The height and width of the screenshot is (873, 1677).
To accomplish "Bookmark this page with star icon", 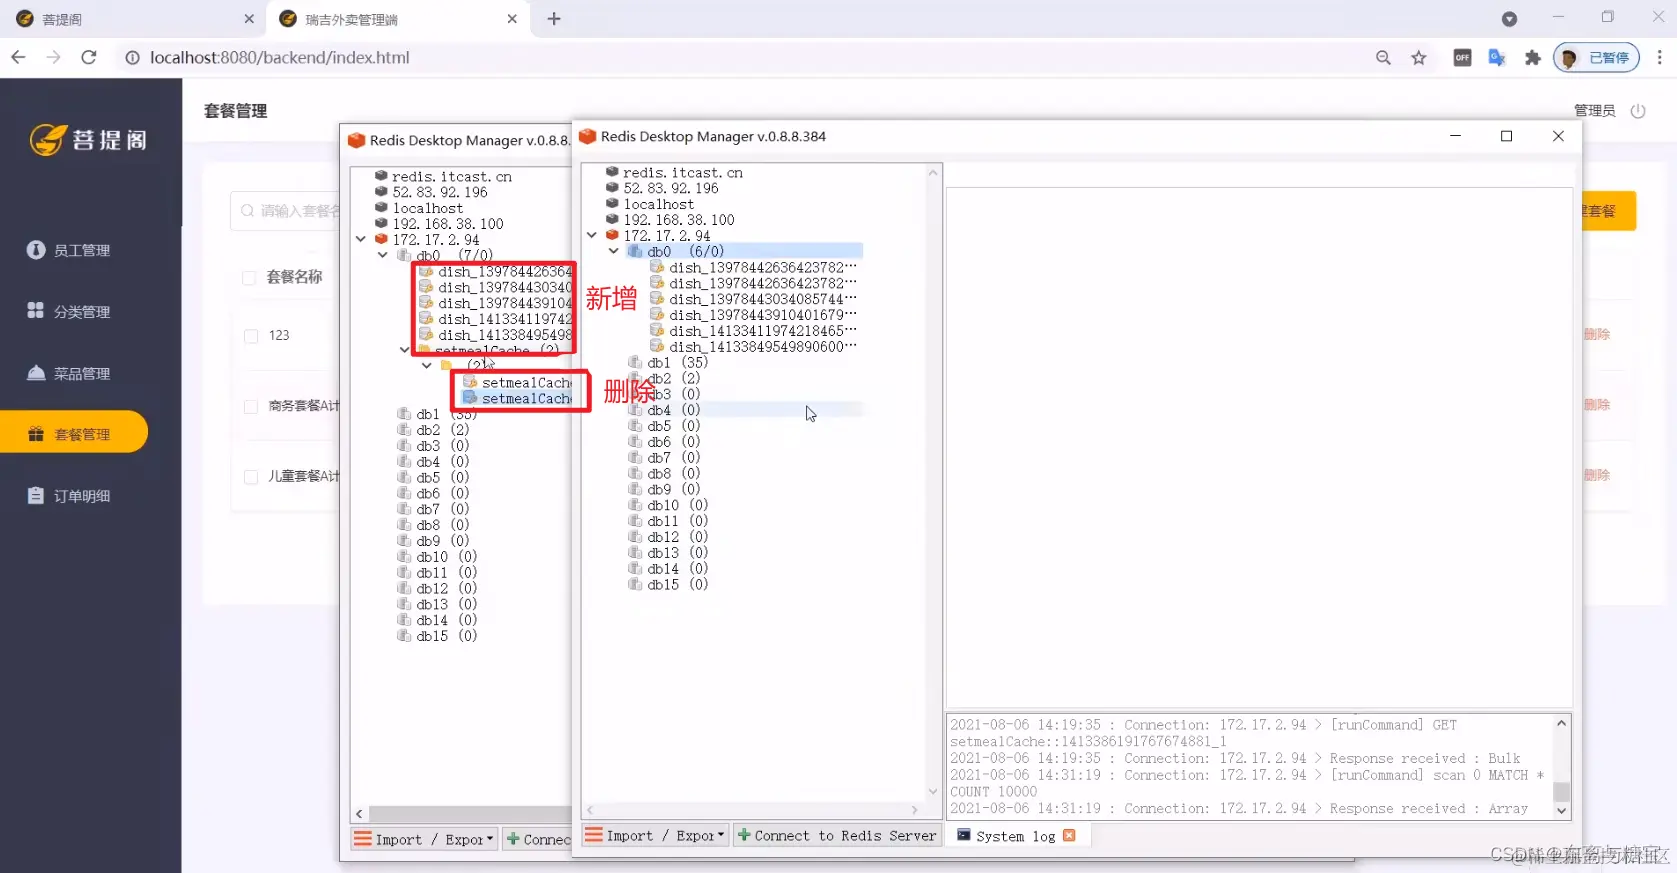I will click(1418, 58).
